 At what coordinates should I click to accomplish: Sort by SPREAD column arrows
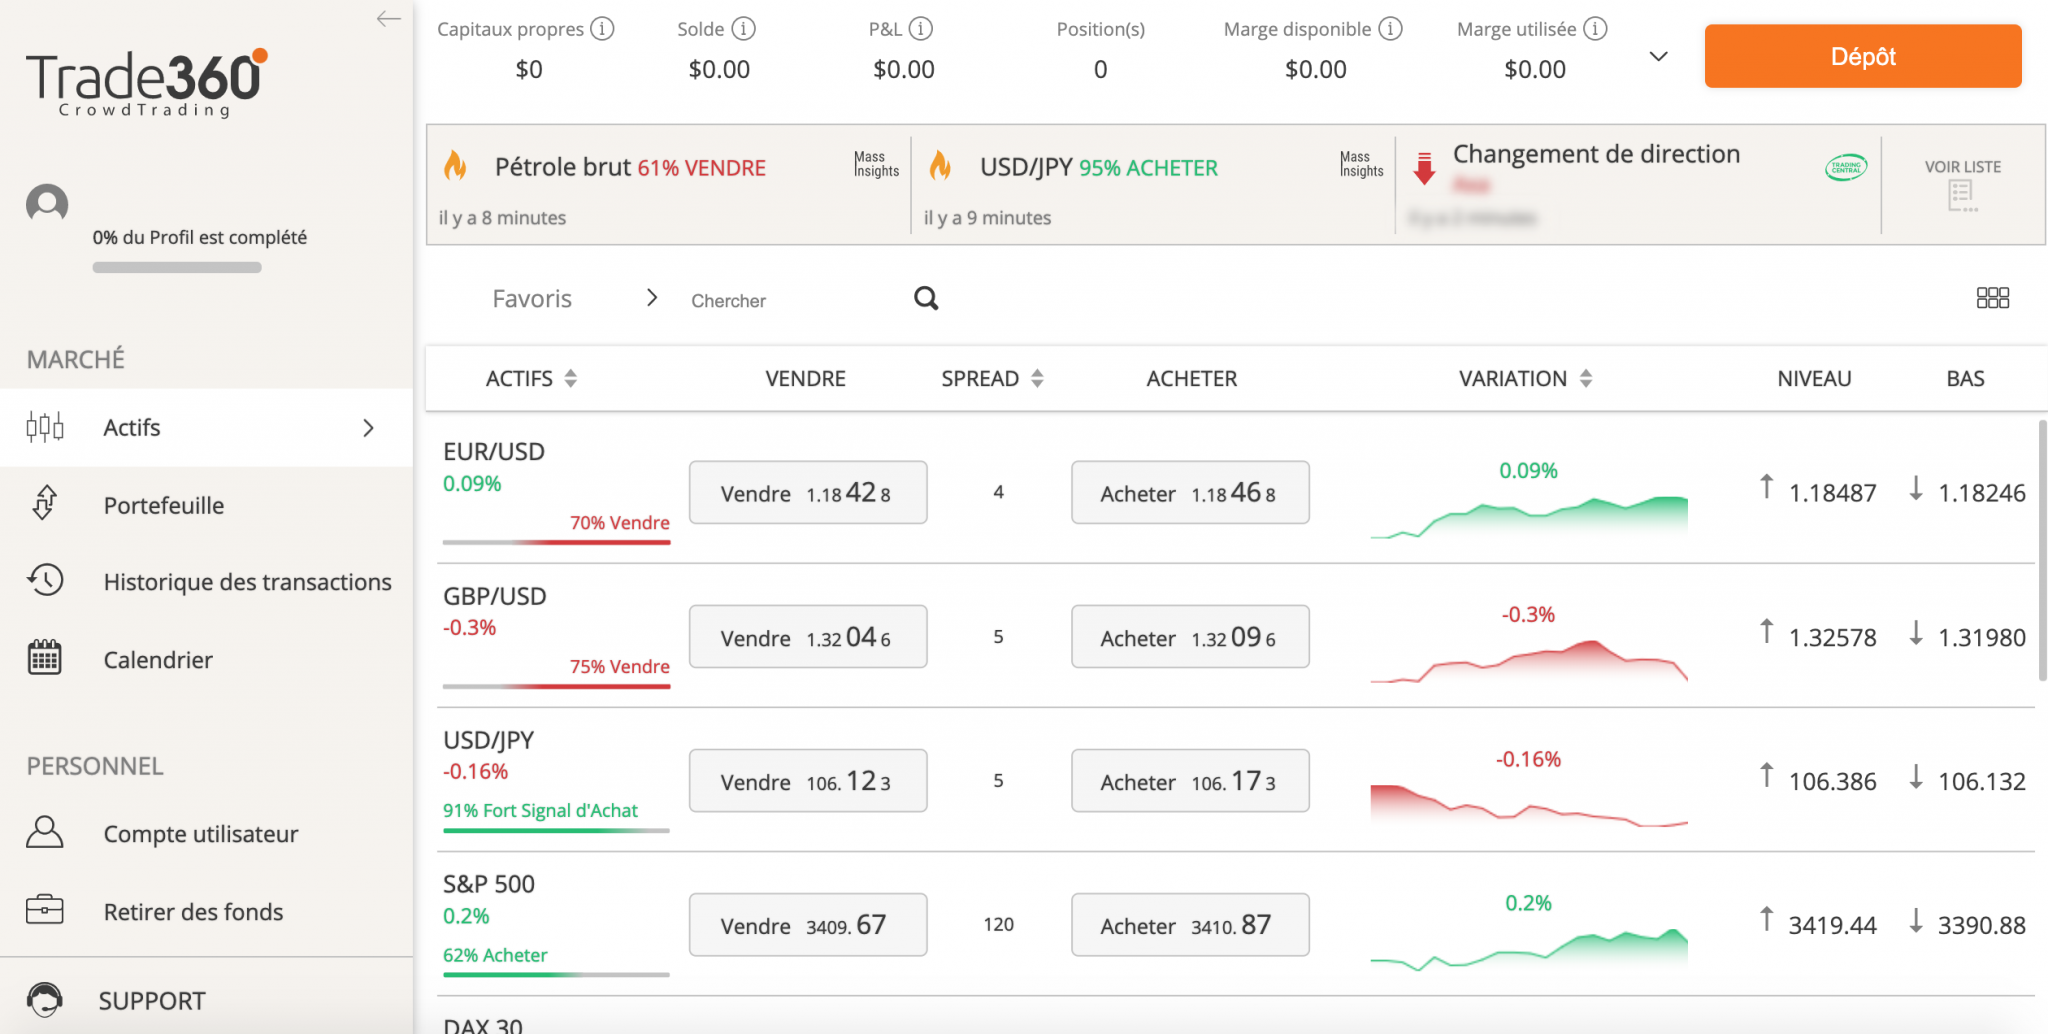point(1037,378)
